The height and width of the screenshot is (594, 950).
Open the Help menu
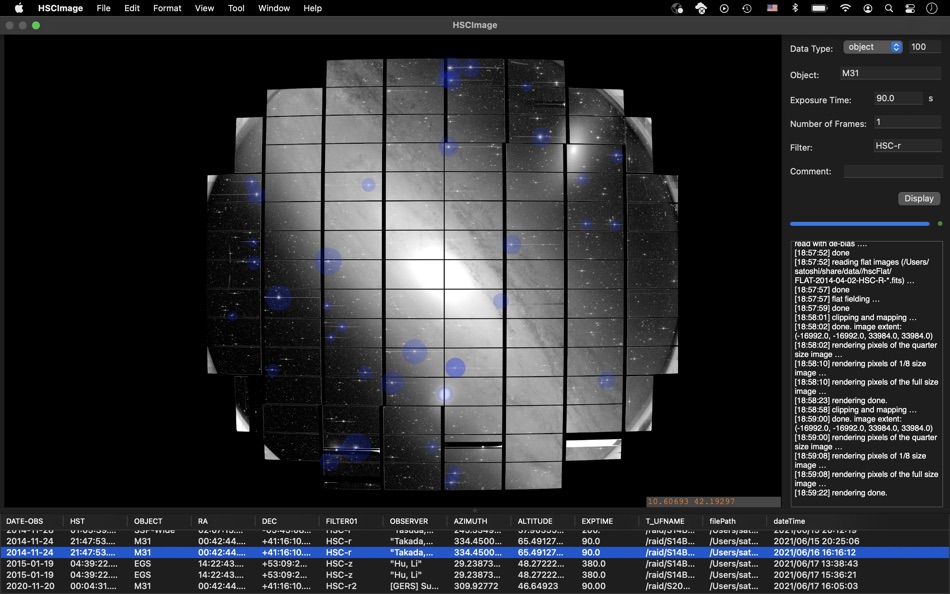[313, 8]
